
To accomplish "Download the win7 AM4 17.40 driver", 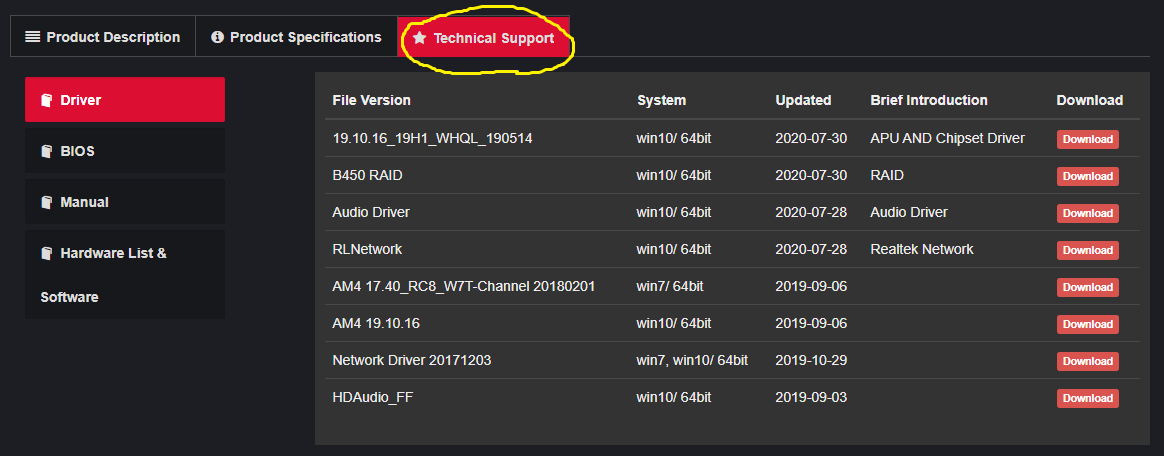I will [x=1087, y=287].
